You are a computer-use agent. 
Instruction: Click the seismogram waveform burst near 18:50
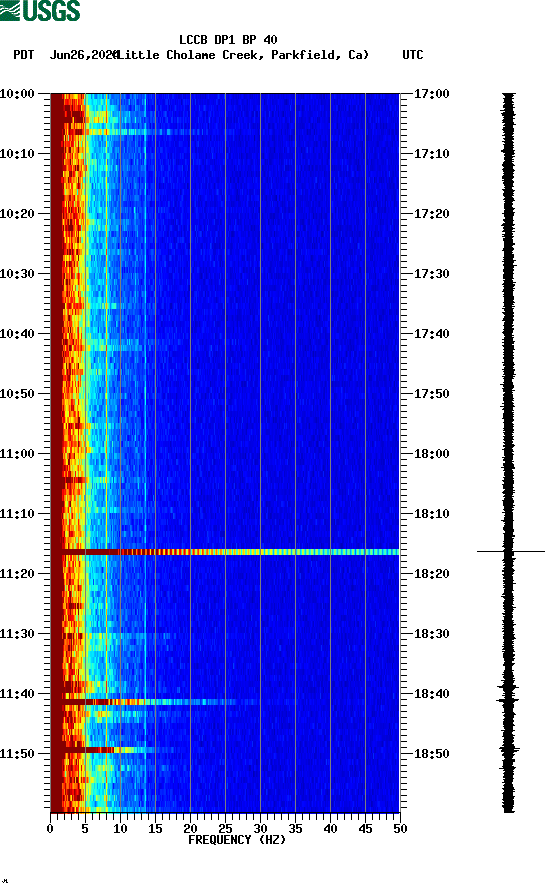[509, 750]
